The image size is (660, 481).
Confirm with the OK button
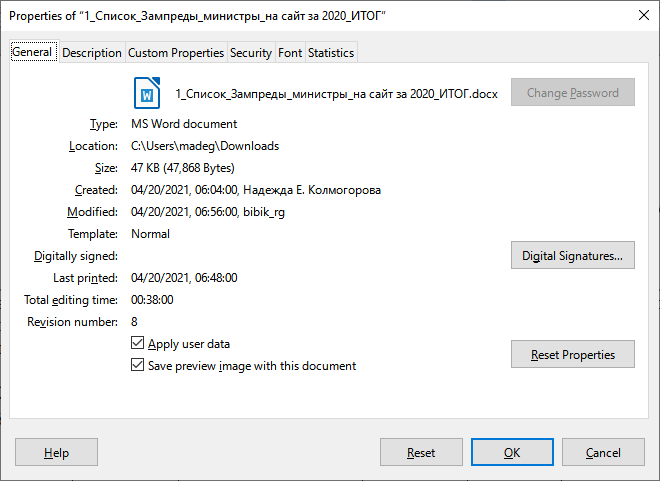[512, 452]
